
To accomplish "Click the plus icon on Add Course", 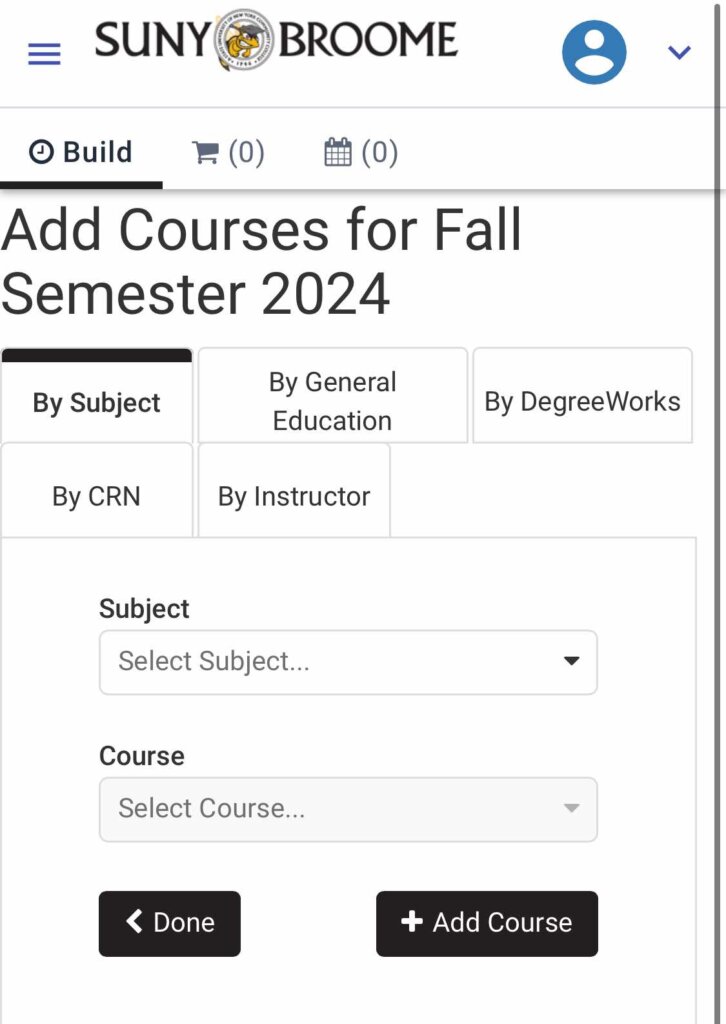I will [x=412, y=921].
